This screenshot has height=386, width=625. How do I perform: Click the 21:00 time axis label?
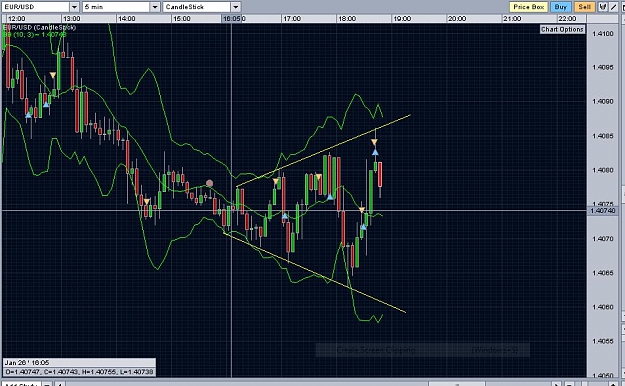[512, 19]
